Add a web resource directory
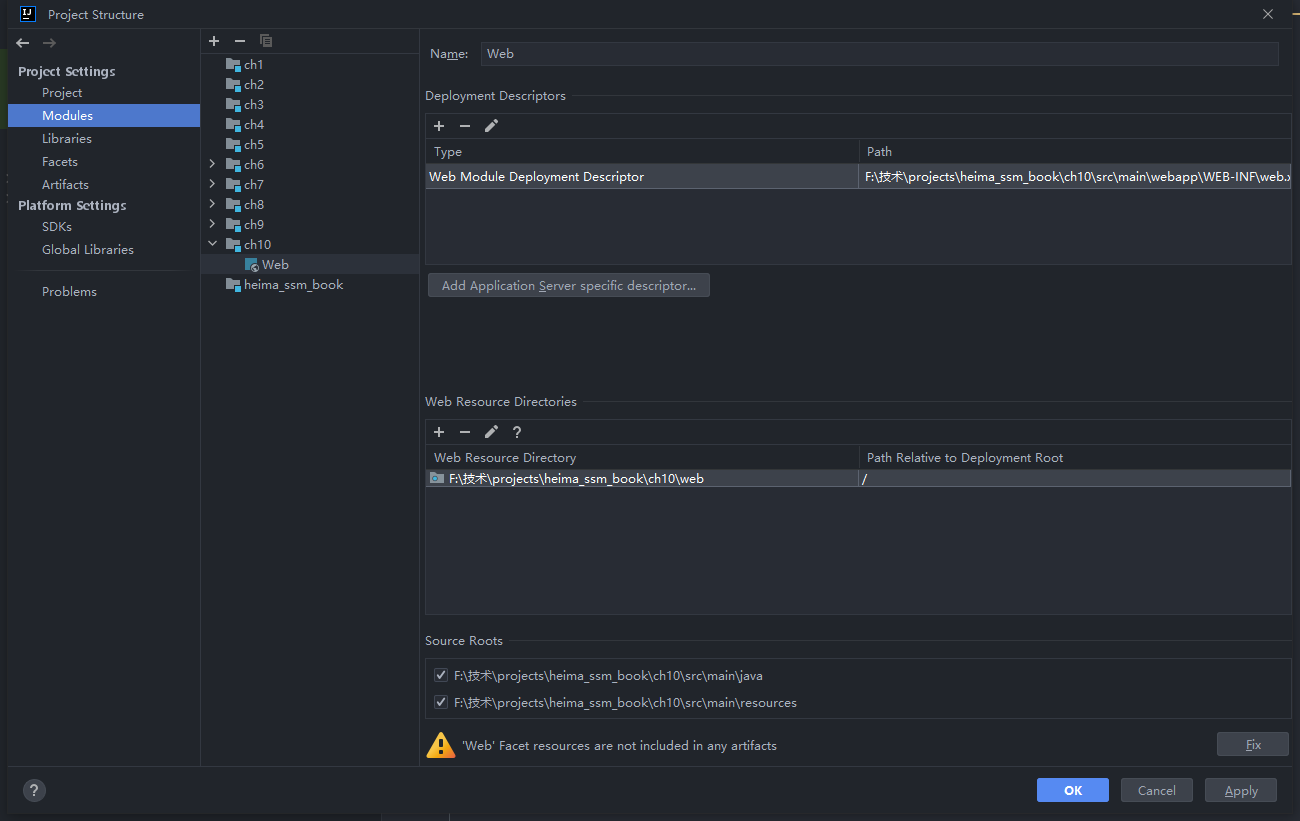This screenshot has height=821, width=1300. pyautogui.click(x=439, y=432)
